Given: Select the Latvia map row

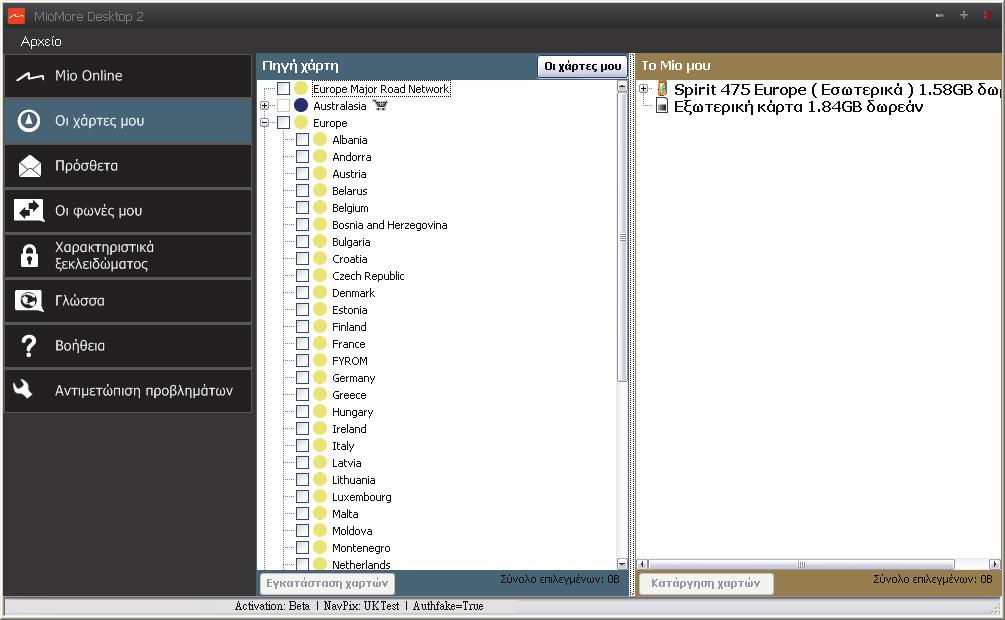Looking at the screenshot, I should point(346,462).
